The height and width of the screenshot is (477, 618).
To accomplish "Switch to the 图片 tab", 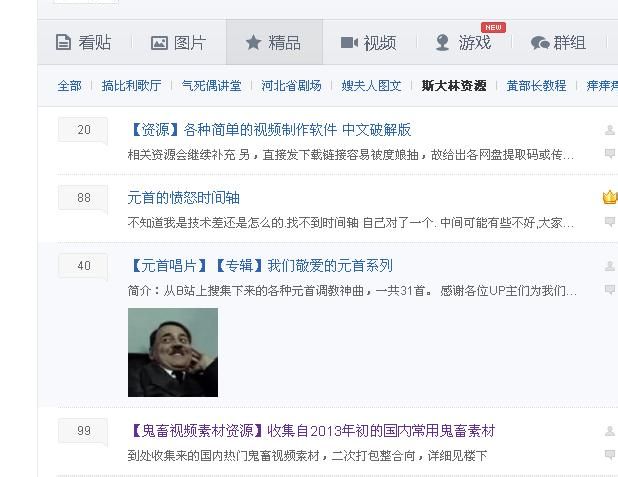I will [x=179, y=42].
